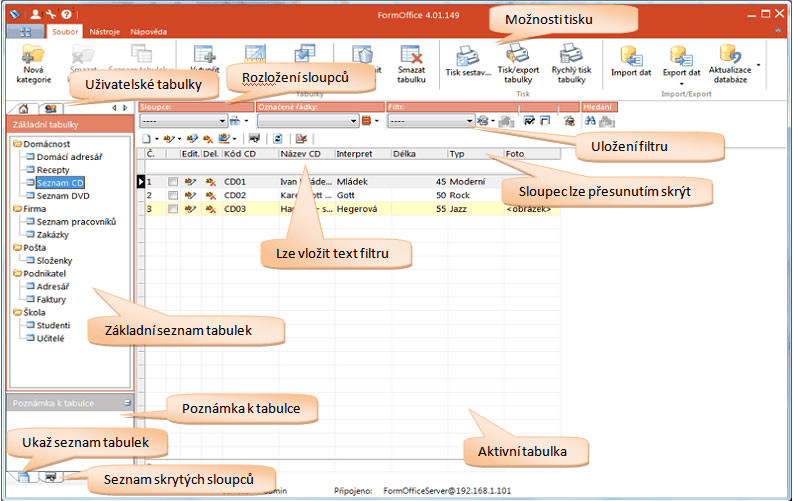793x501 pixels.
Task: Click the refresh icon in table toolbar
Action: tap(278, 139)
